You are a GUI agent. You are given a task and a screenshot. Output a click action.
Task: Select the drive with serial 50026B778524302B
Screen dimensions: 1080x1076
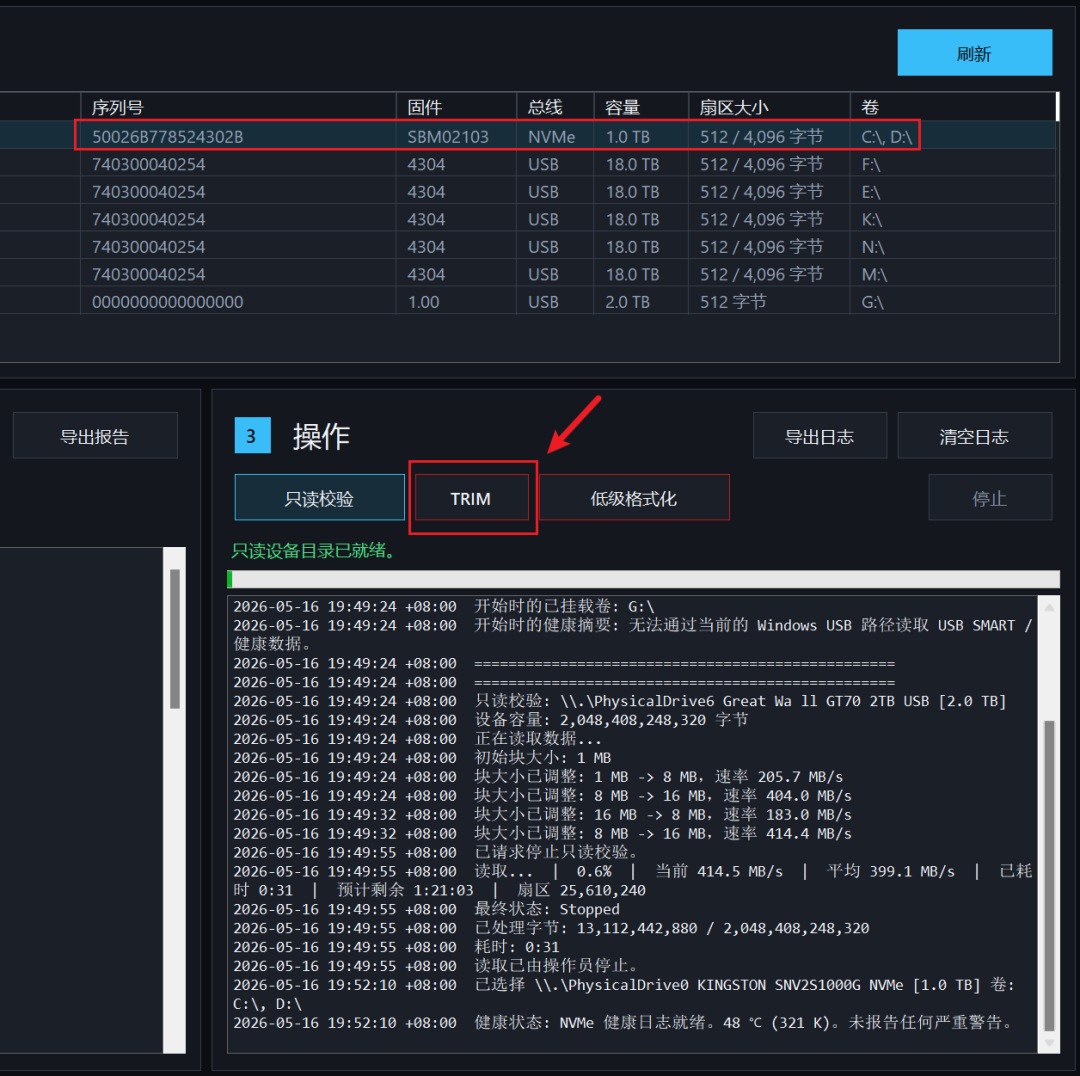(x=528, y=136)
